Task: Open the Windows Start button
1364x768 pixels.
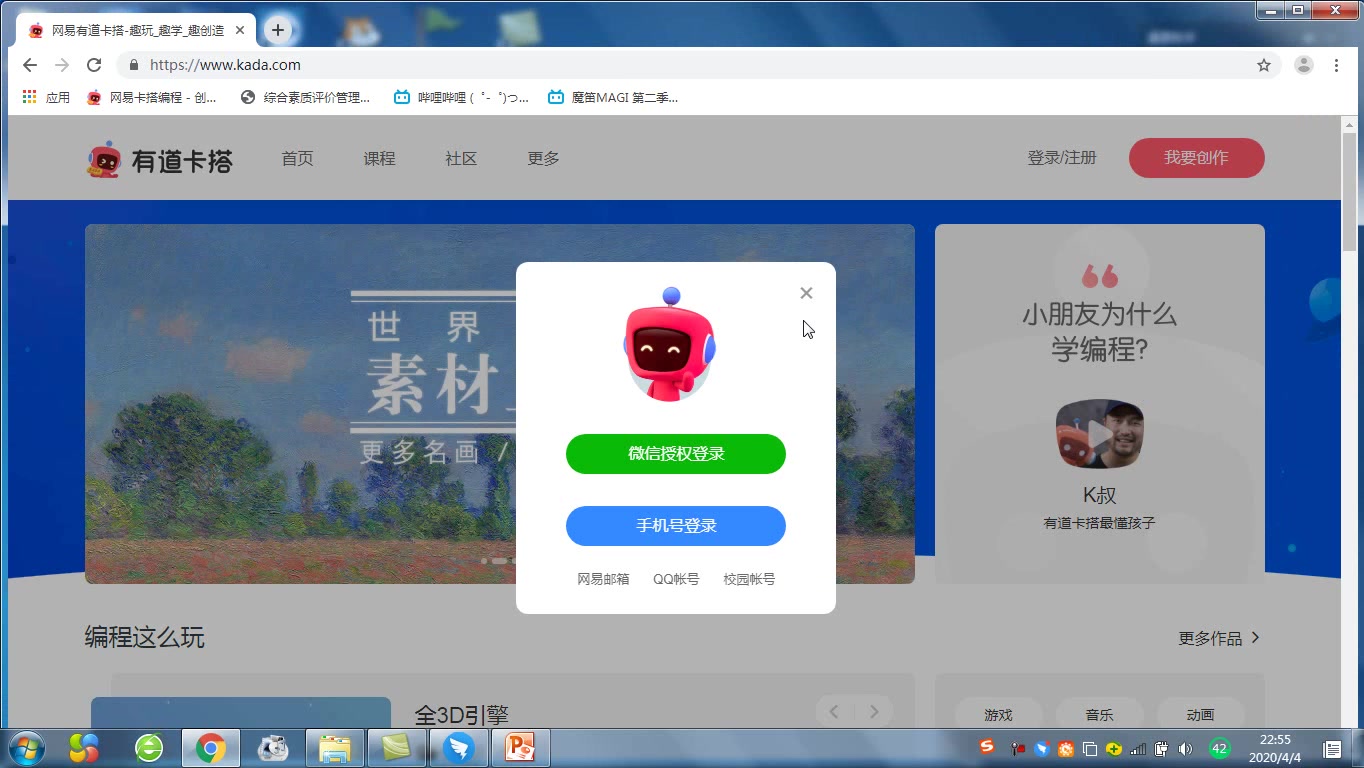Action: click(25, 748)
